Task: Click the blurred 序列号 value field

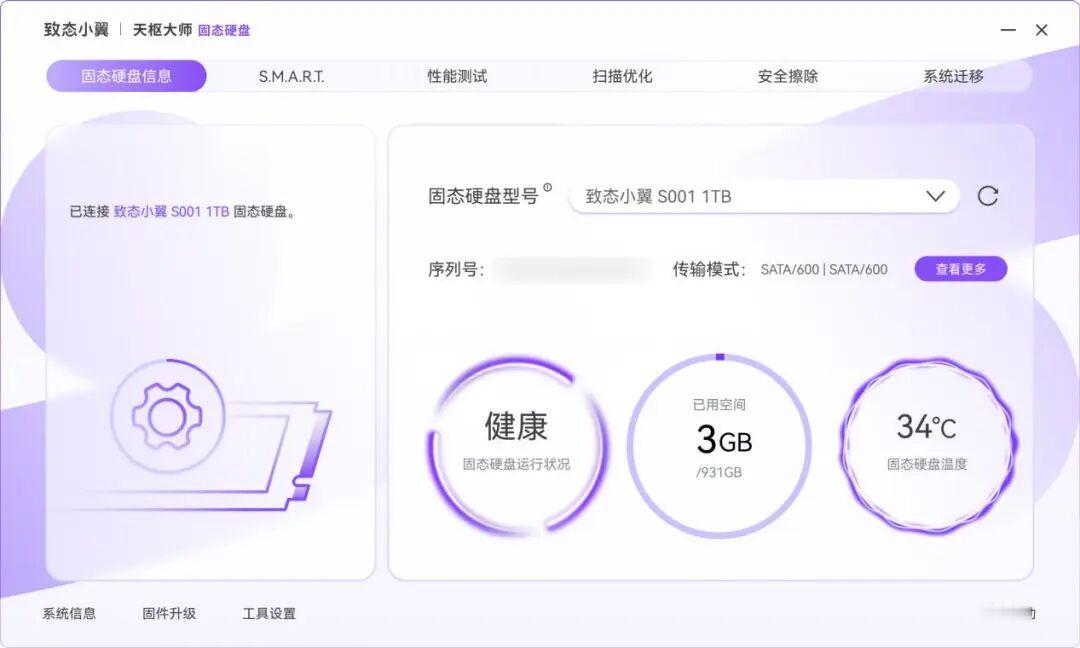Action: pyautogui.click(x=572, y=269)
